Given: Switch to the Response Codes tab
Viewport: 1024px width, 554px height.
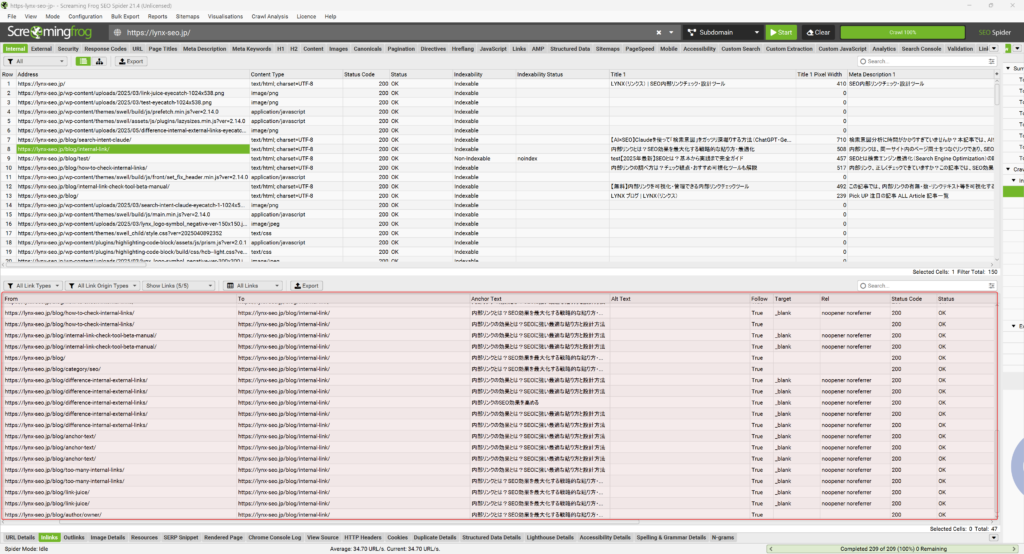Looking at the screenshot, I should (105, 48).
